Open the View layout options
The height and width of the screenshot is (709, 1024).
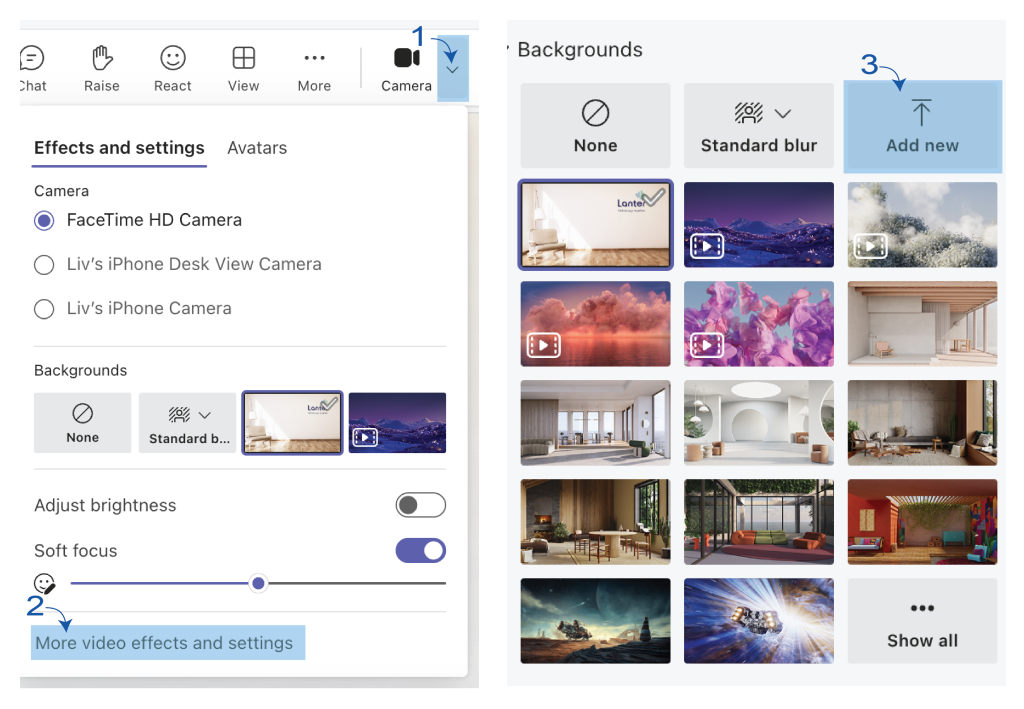coord(244,69)
